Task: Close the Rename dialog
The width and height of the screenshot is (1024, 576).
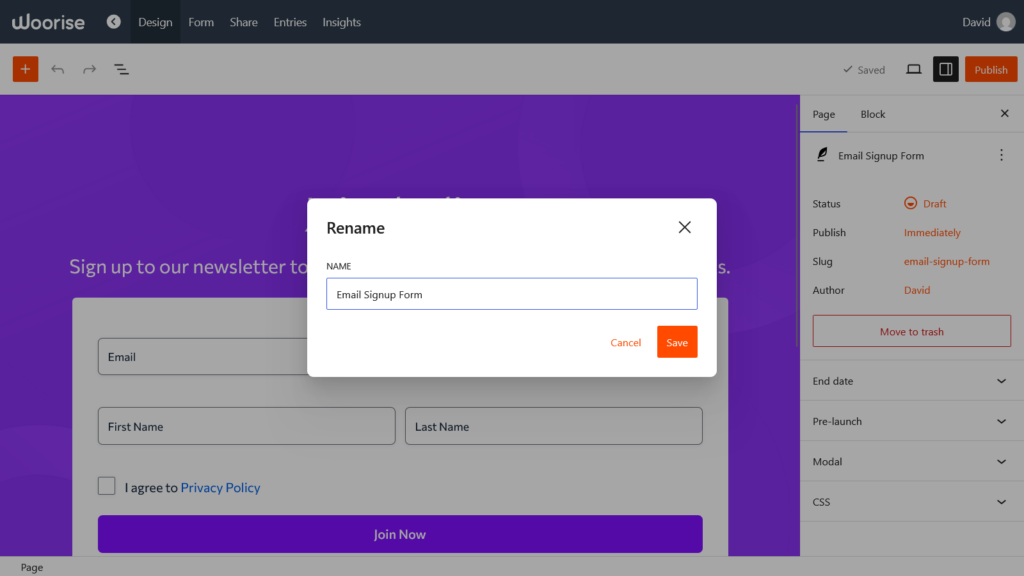Action: (x=684, y=227)
